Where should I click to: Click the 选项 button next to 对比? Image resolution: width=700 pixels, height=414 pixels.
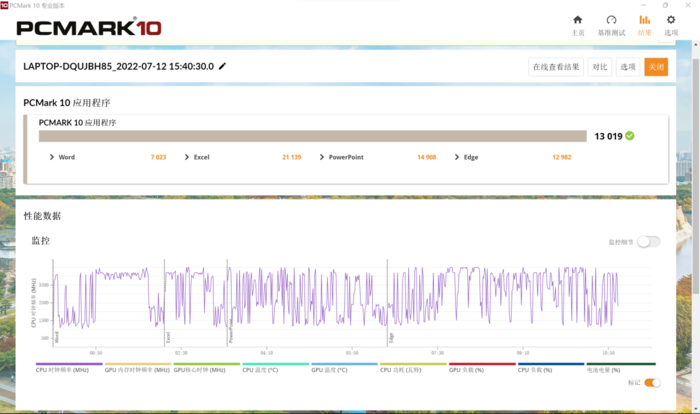(628, 67)
